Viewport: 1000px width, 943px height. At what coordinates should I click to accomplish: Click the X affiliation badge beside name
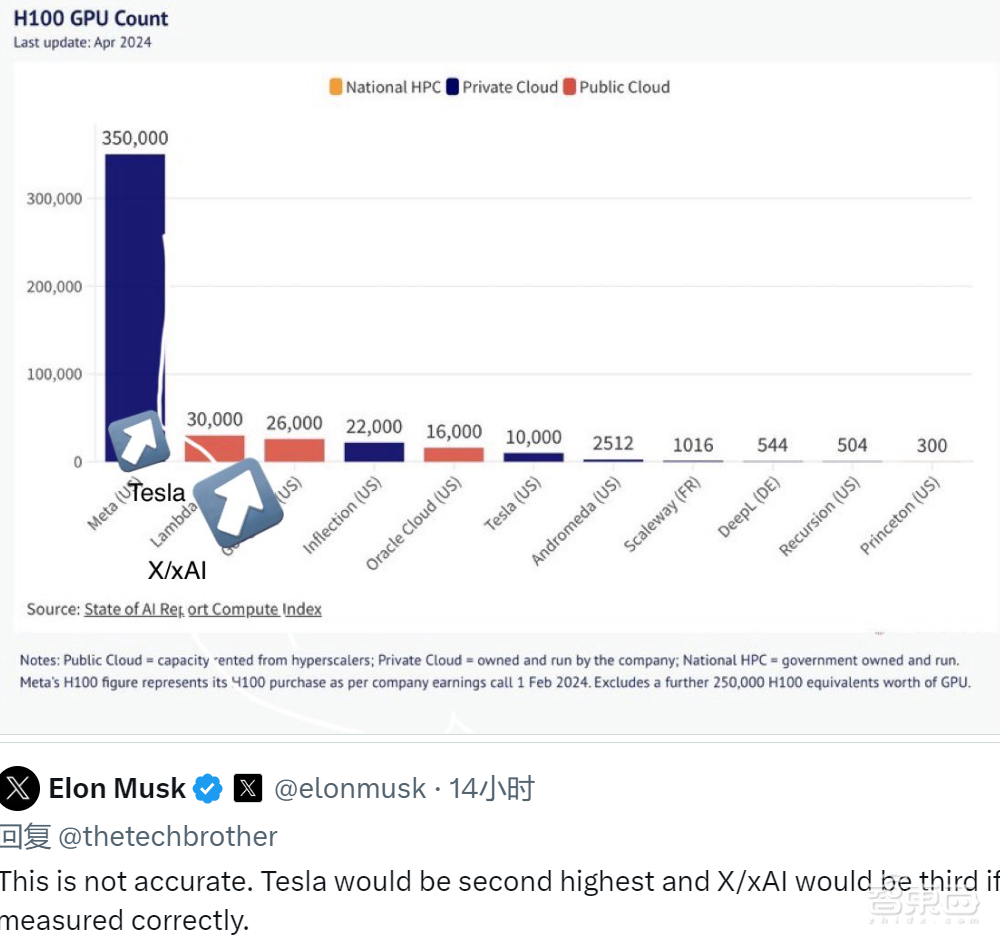(x=248, y=789)
